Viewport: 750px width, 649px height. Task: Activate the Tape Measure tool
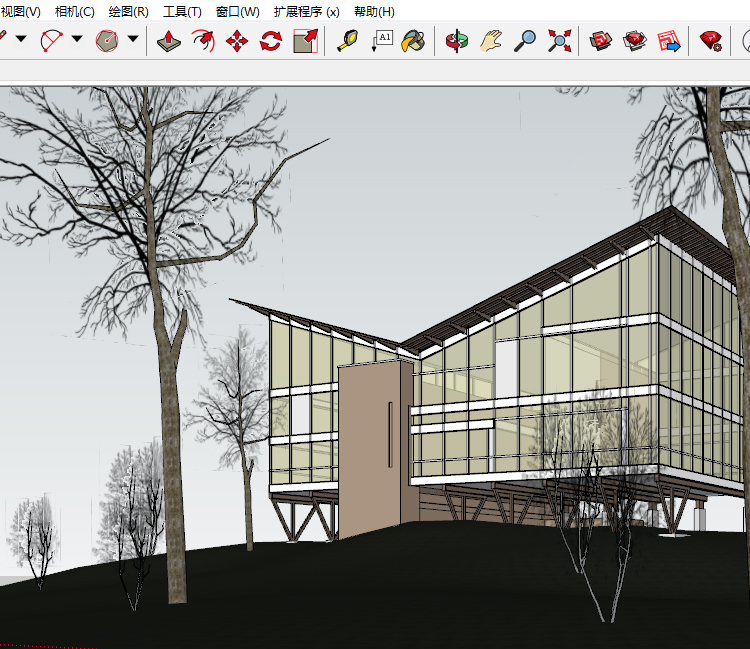click(348, 41)
